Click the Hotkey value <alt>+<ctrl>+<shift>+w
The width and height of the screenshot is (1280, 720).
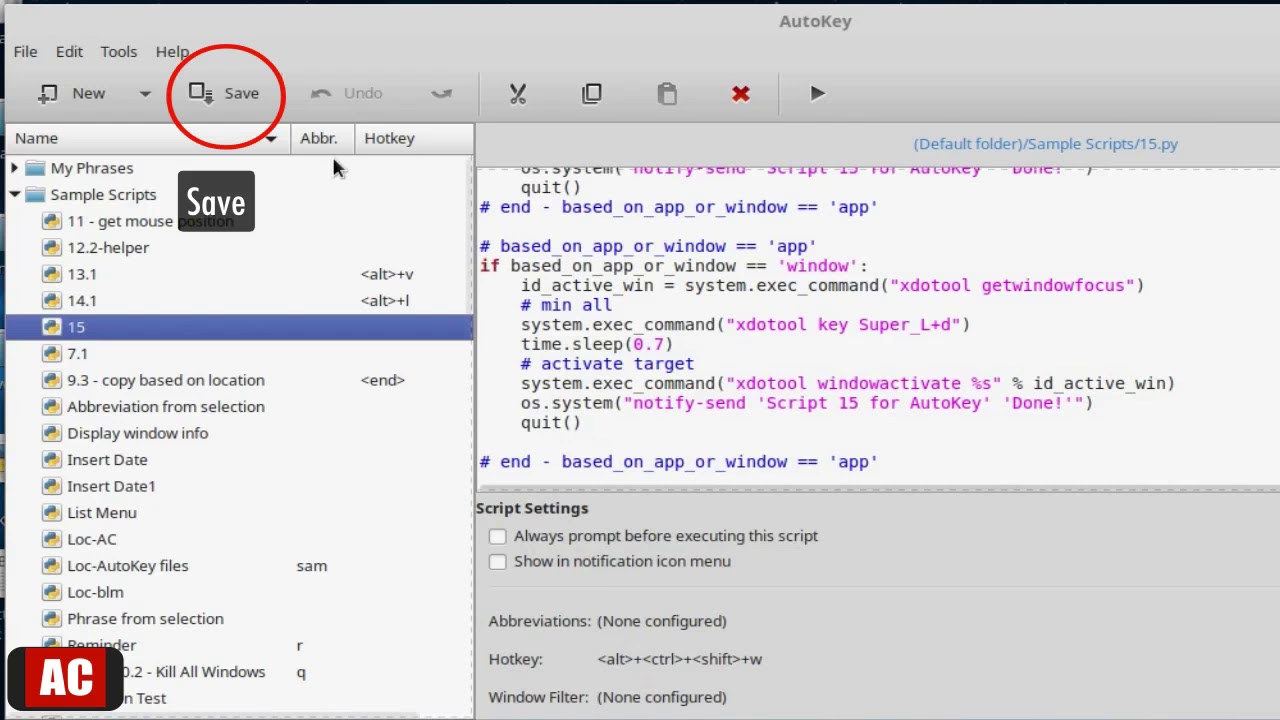coord(680,659)
